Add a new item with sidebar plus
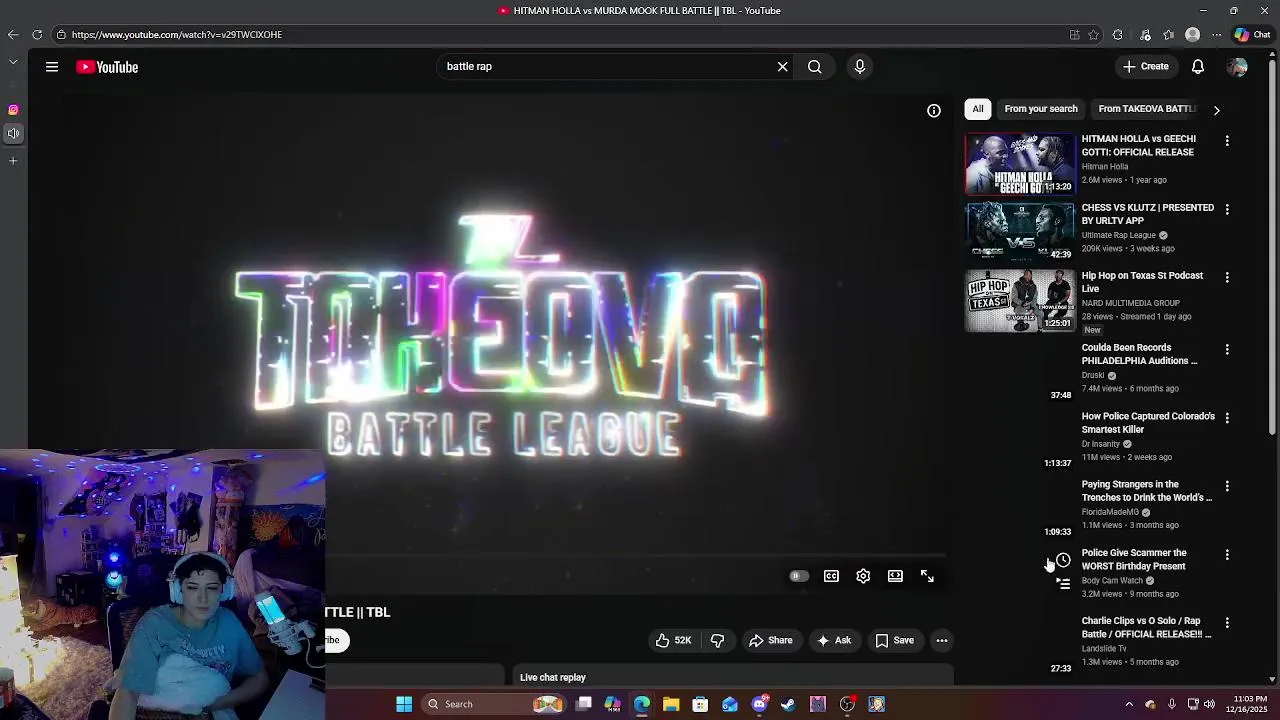Screen dimensions: 1280x720 point(13,160)
